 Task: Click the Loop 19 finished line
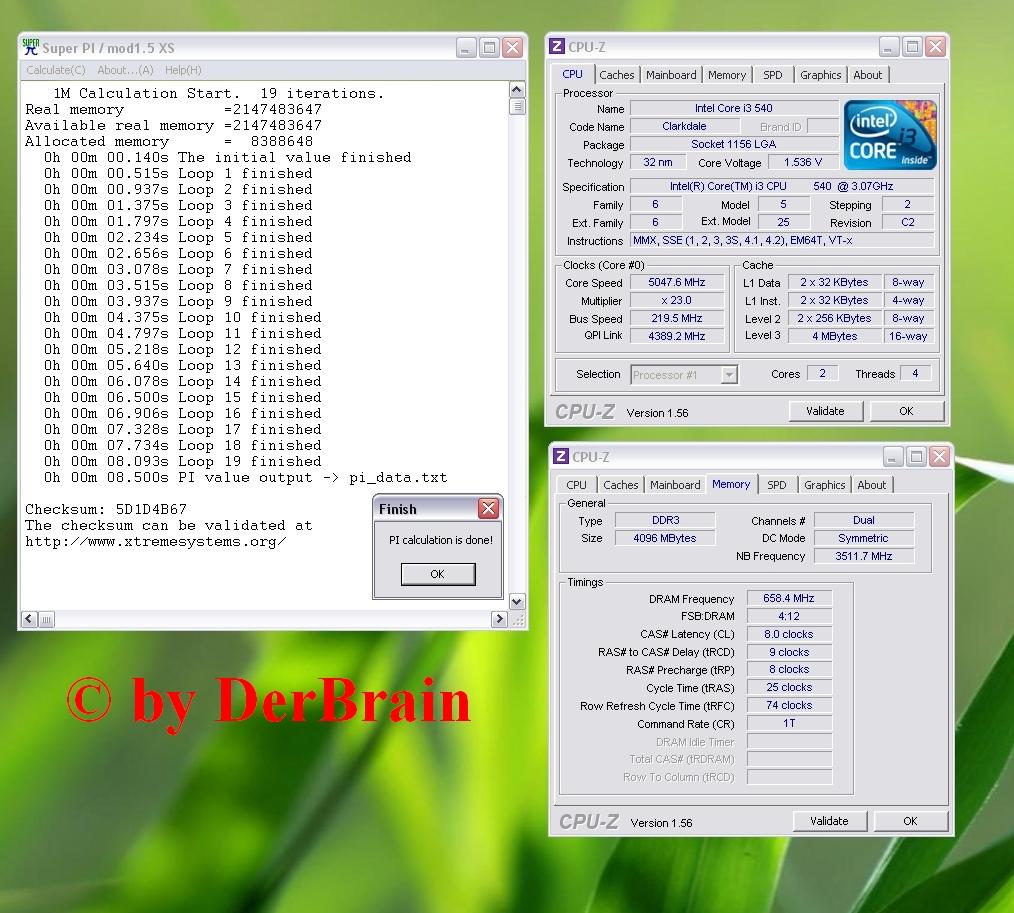click(182, 462)
